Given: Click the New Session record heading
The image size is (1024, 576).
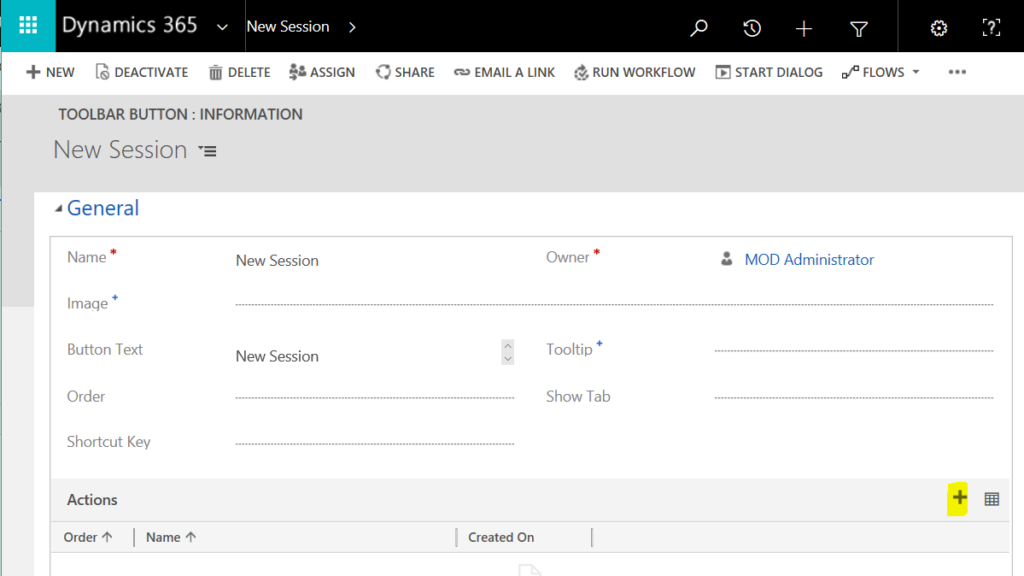Looking at the screenshot, I should [x=120, y=150].
